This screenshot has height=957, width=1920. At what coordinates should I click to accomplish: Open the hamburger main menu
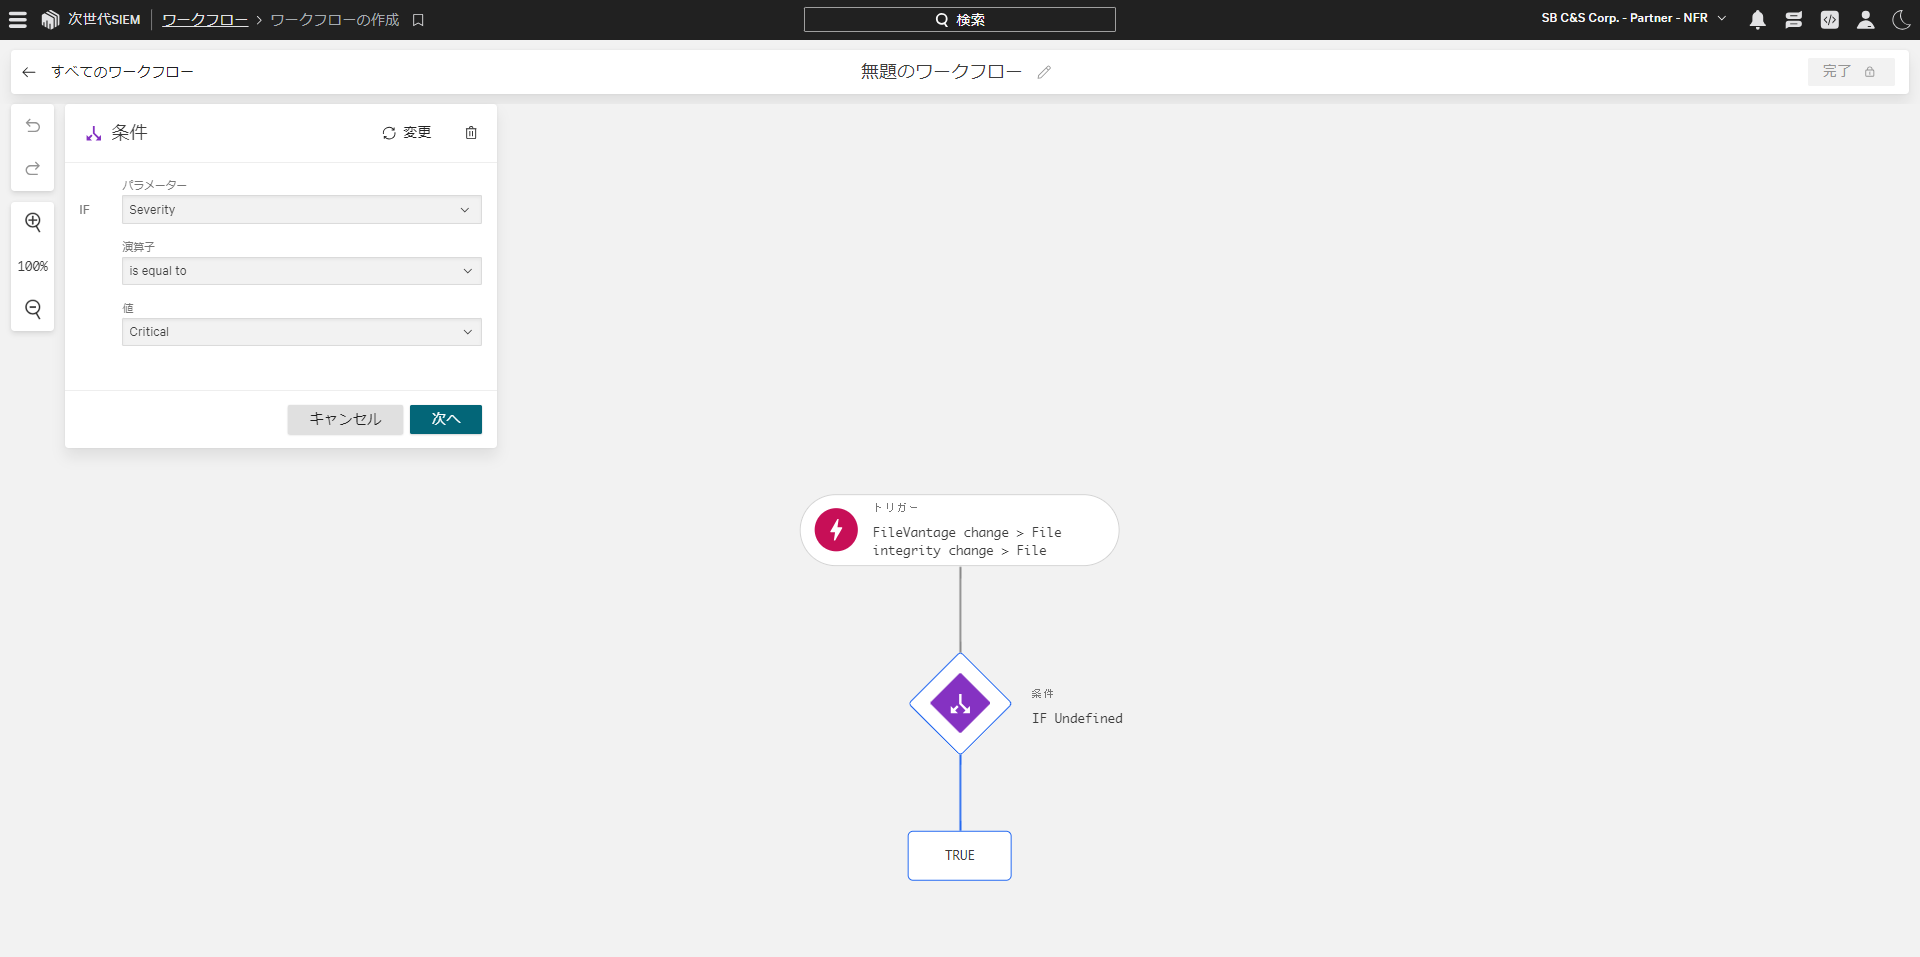[x=18, y=20]
